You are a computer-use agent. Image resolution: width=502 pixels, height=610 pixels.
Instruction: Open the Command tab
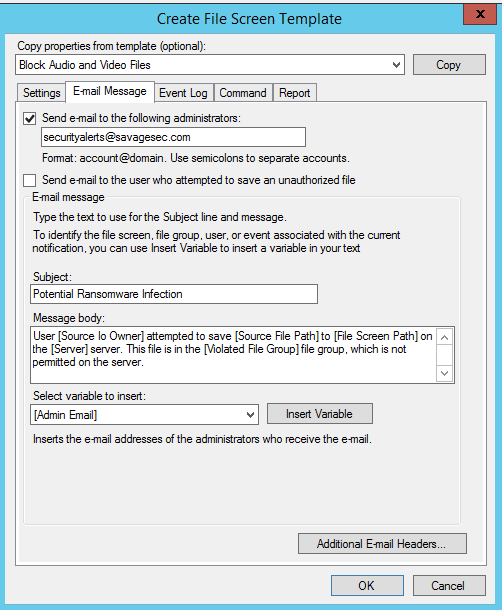(243, 93)
